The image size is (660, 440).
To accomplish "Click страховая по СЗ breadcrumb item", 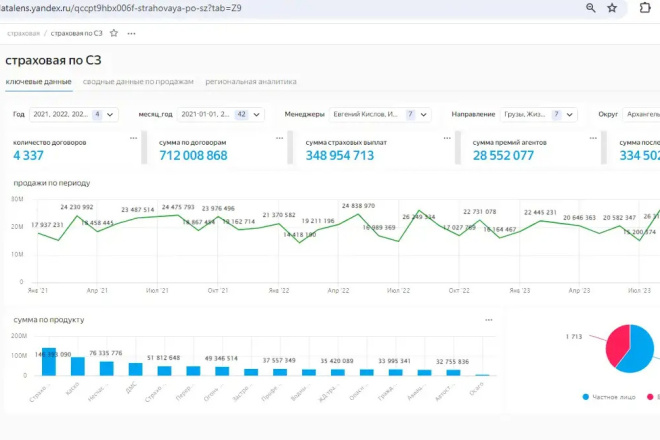I will tap(77, 33).
